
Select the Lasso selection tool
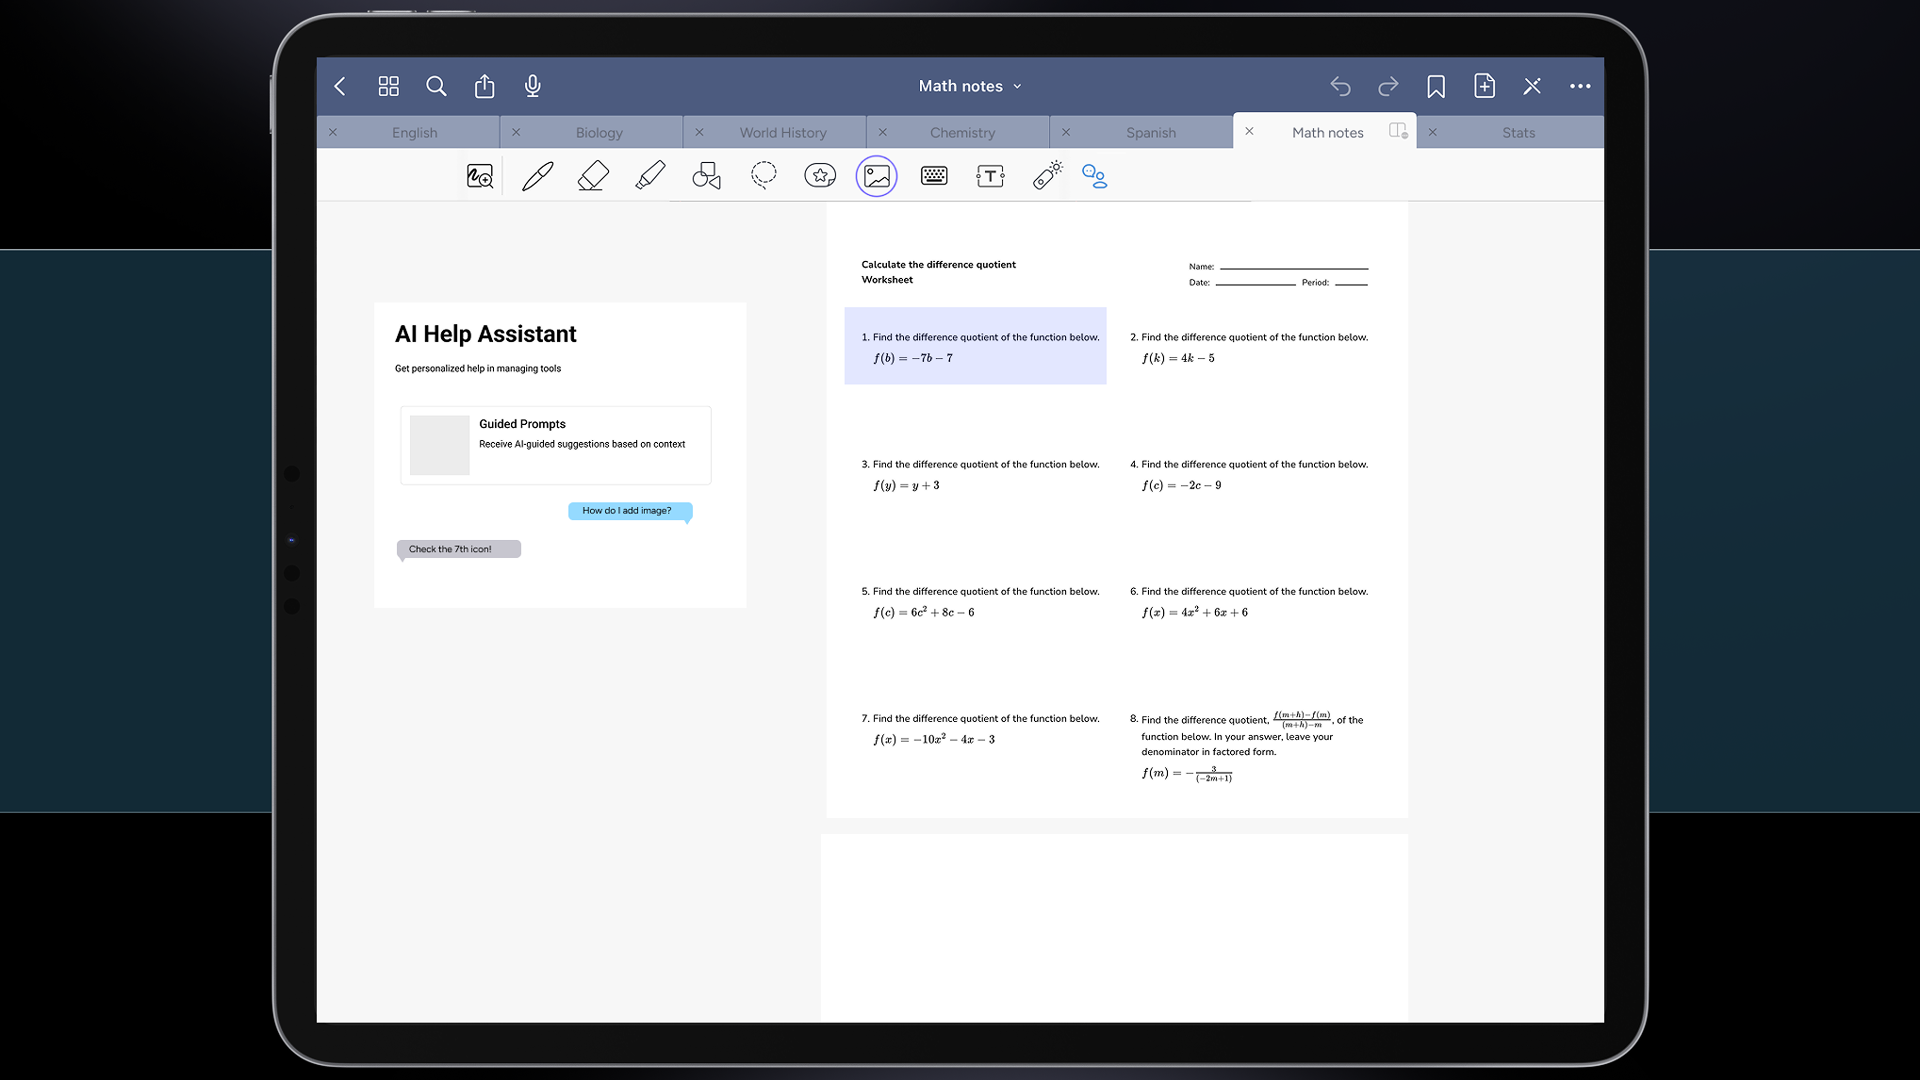[764, 177]
